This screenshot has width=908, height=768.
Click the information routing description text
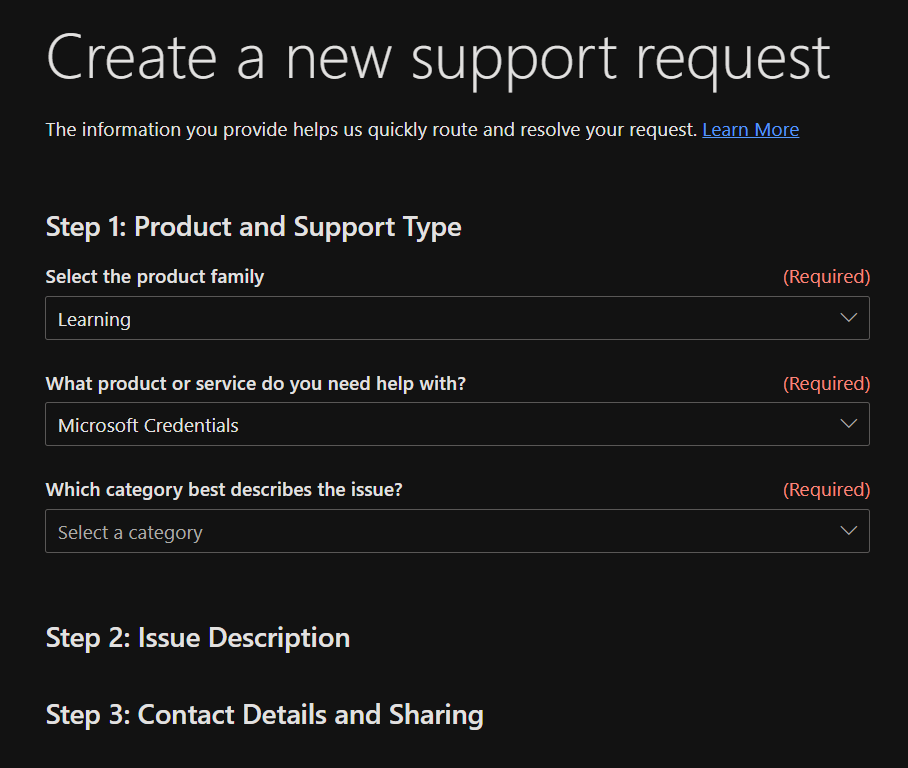(371, 130)
